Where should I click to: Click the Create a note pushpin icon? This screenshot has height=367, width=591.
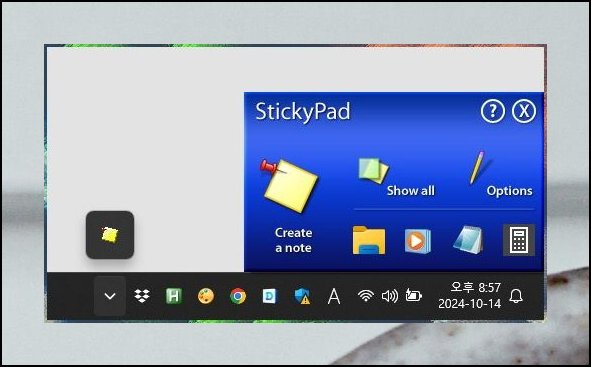(289, 186)
